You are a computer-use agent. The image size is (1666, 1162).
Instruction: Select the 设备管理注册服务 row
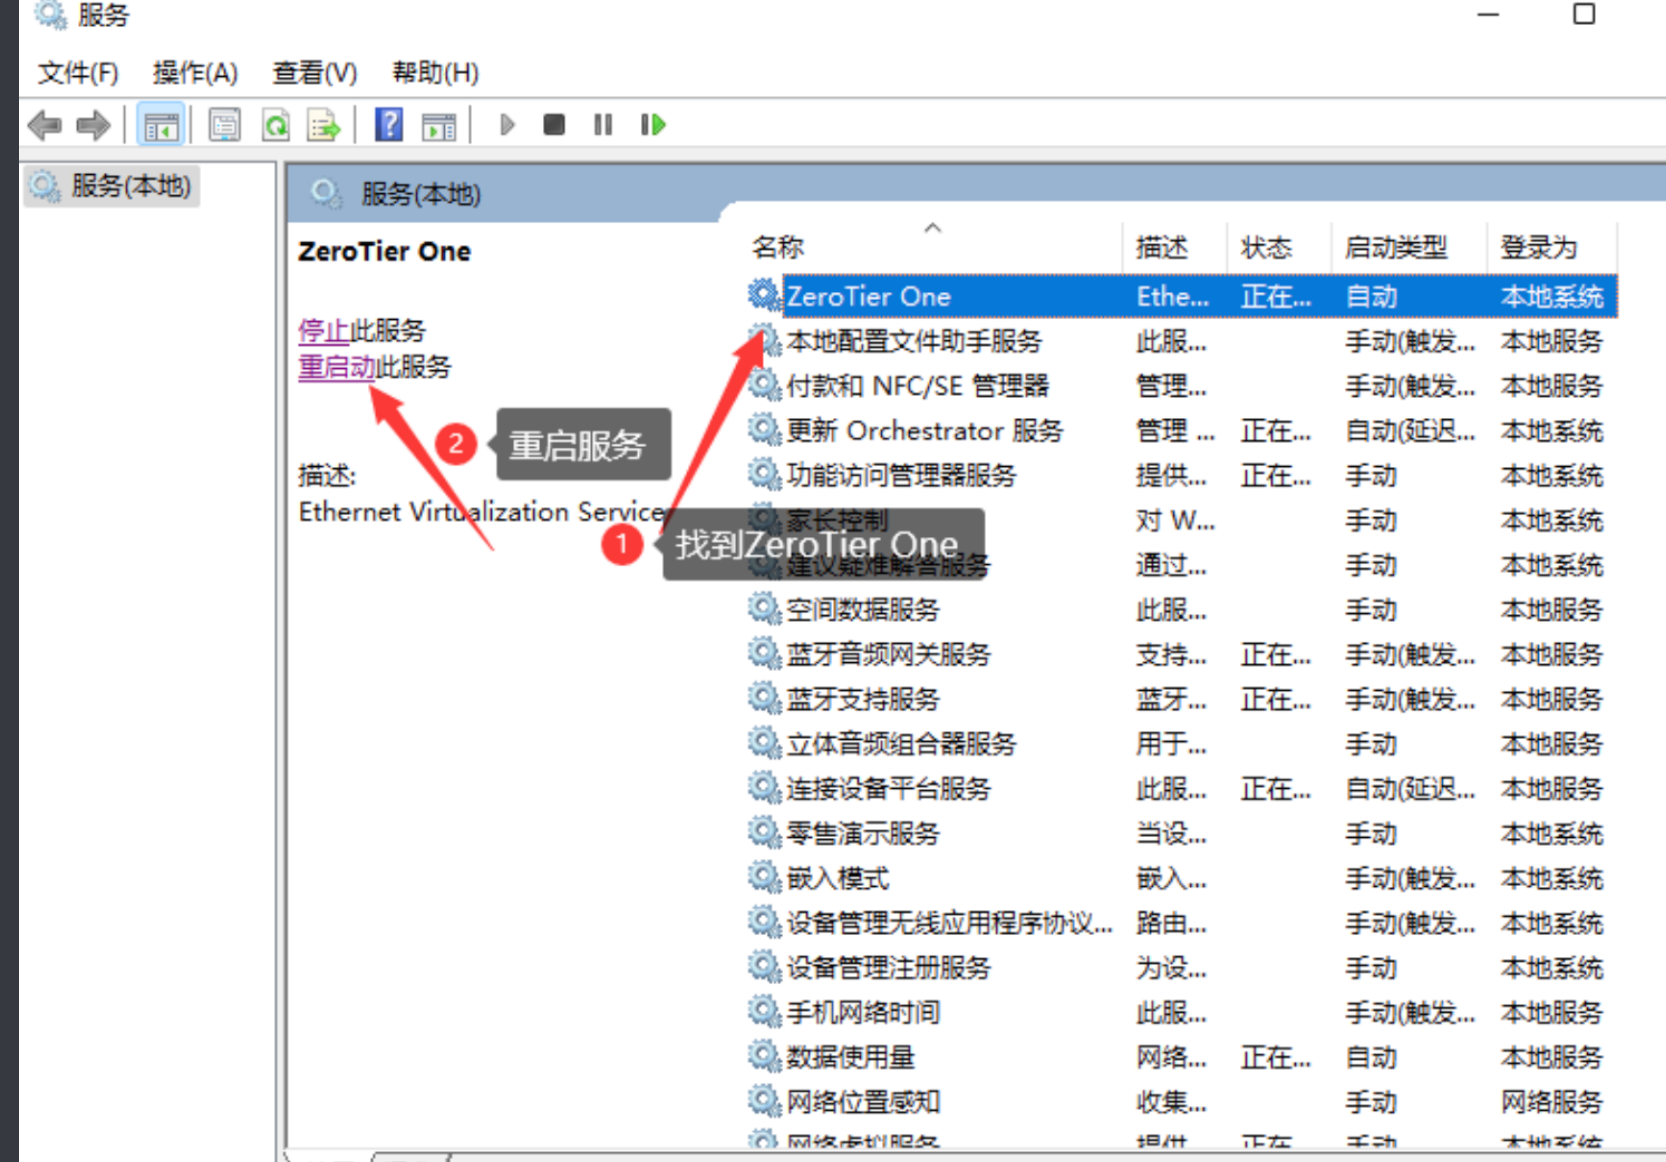[1180, 968]
